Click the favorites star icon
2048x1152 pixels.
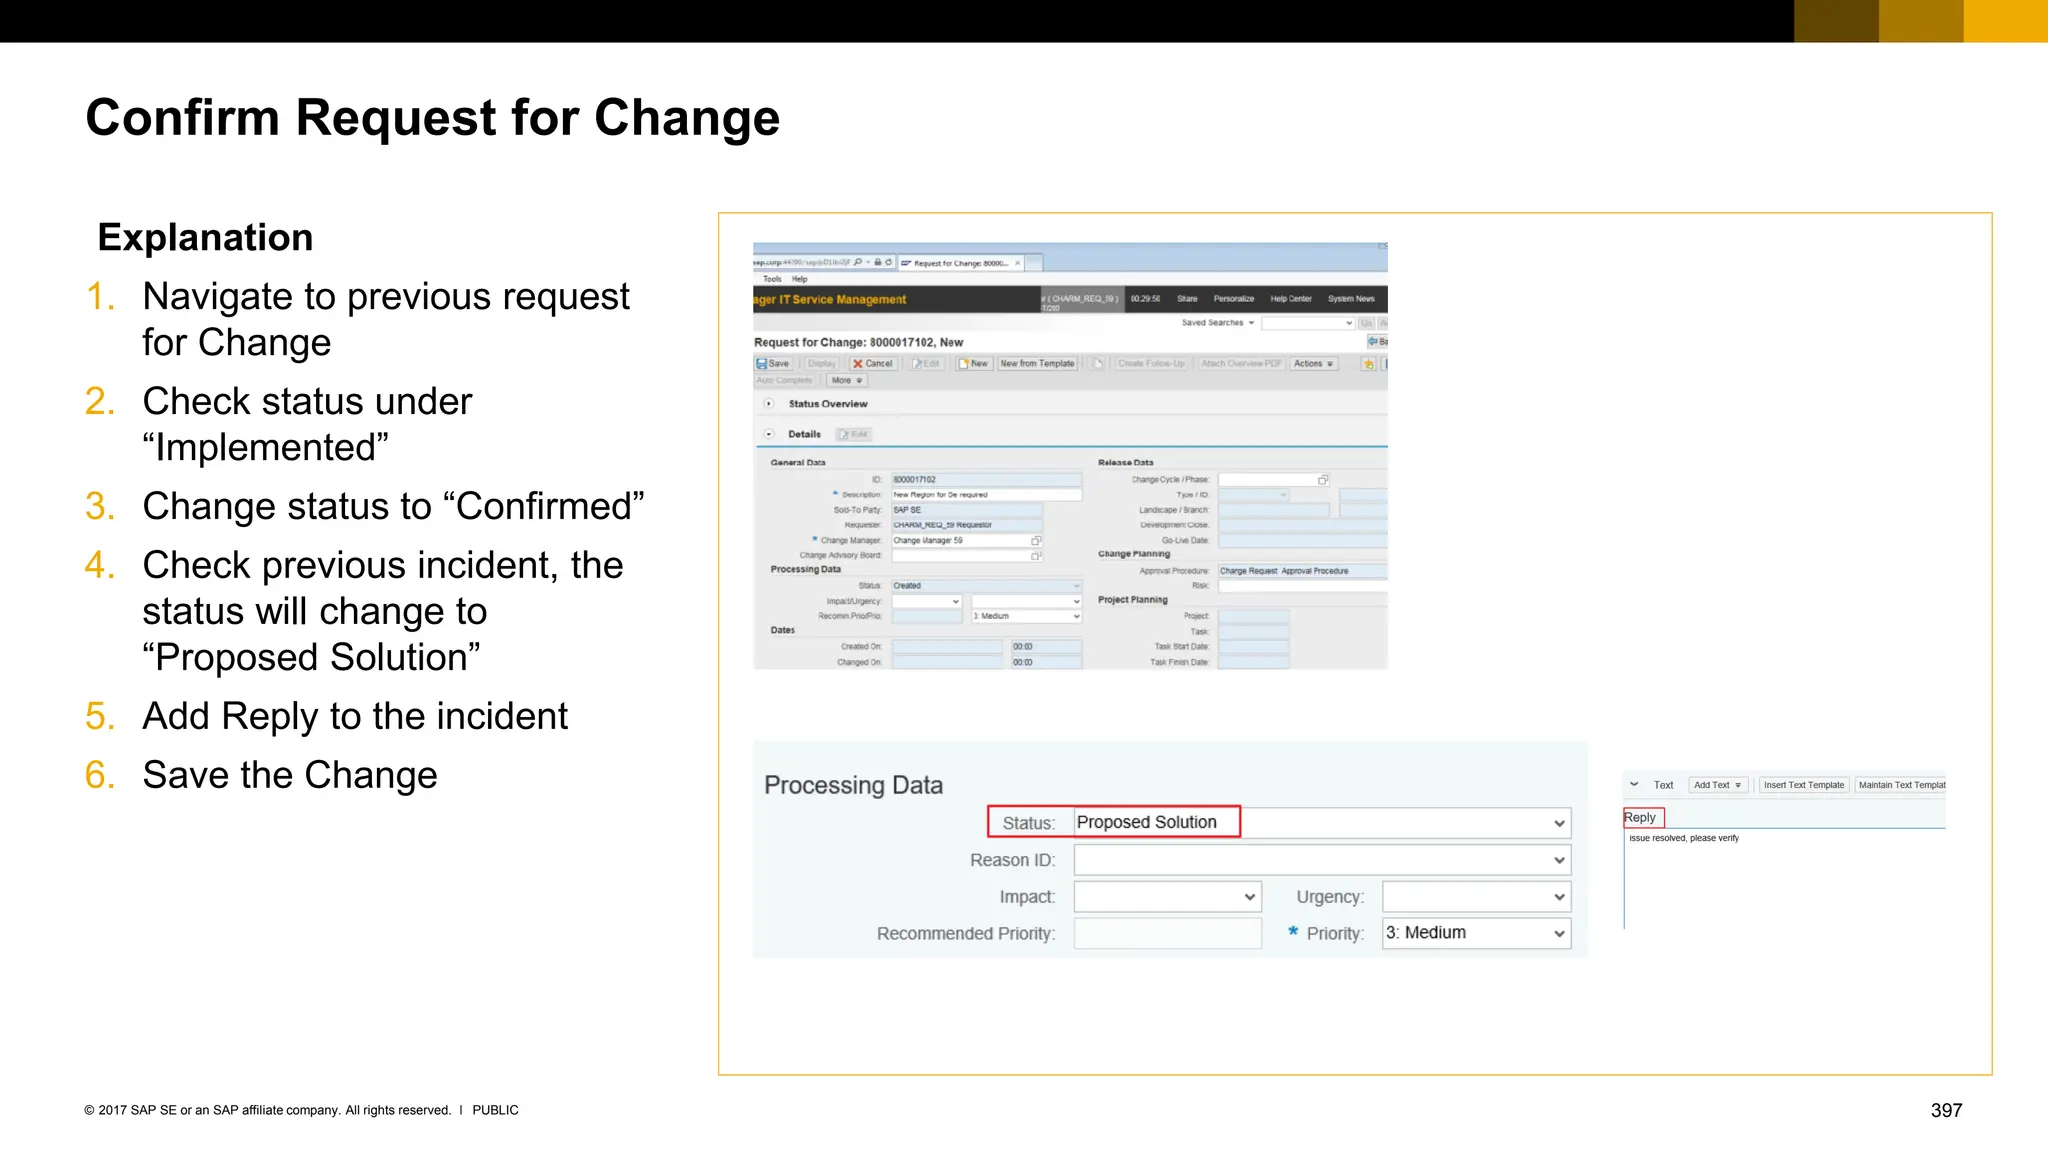tap(1368, 364)
